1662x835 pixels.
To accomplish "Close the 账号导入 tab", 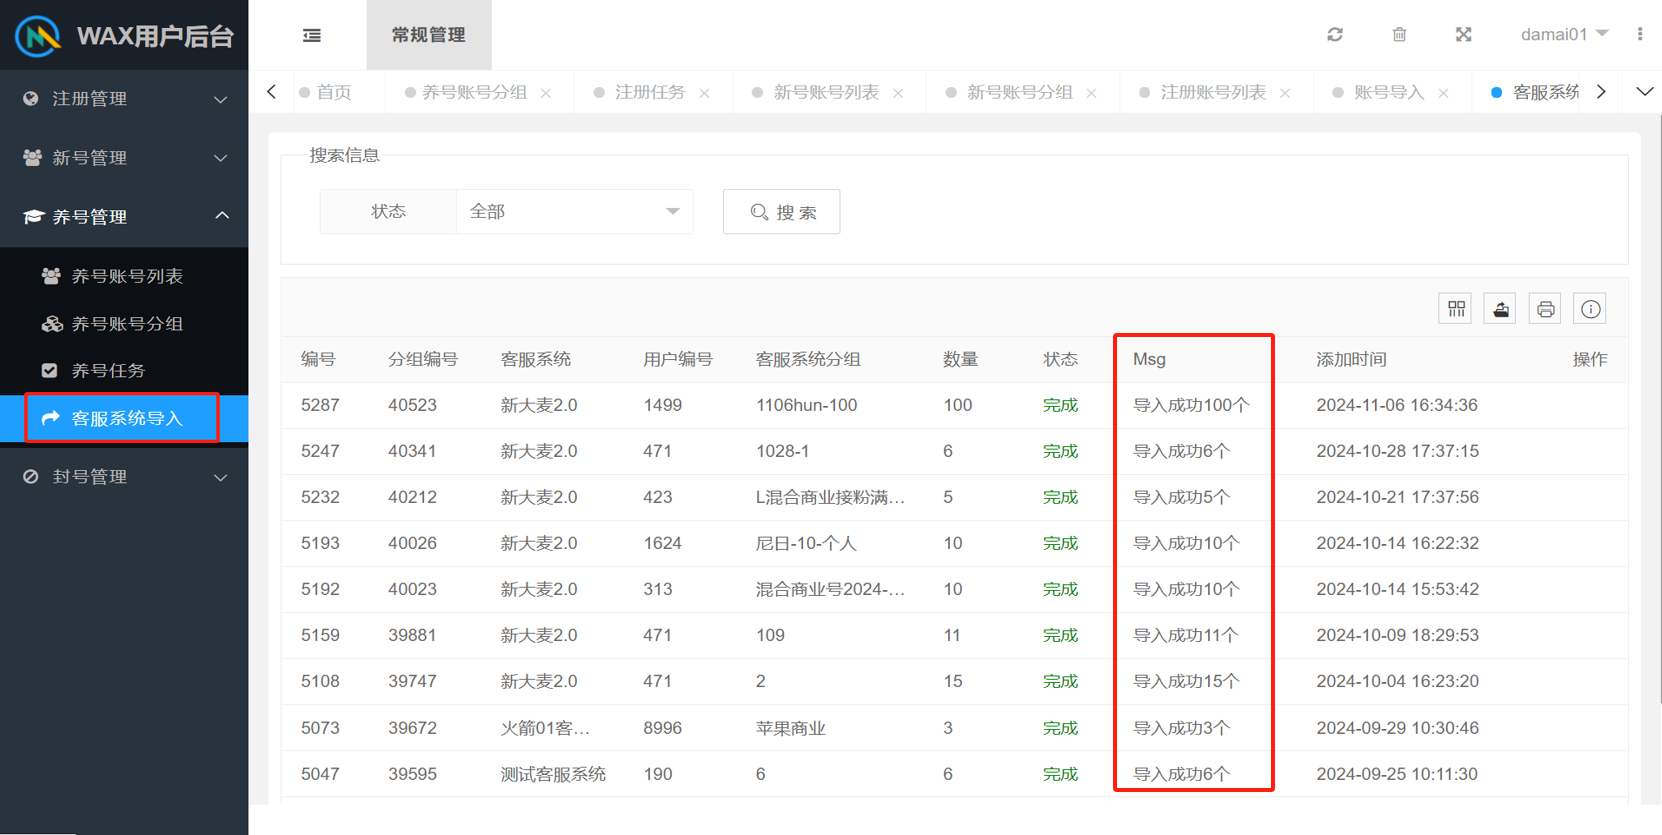I will (1443, 93).
